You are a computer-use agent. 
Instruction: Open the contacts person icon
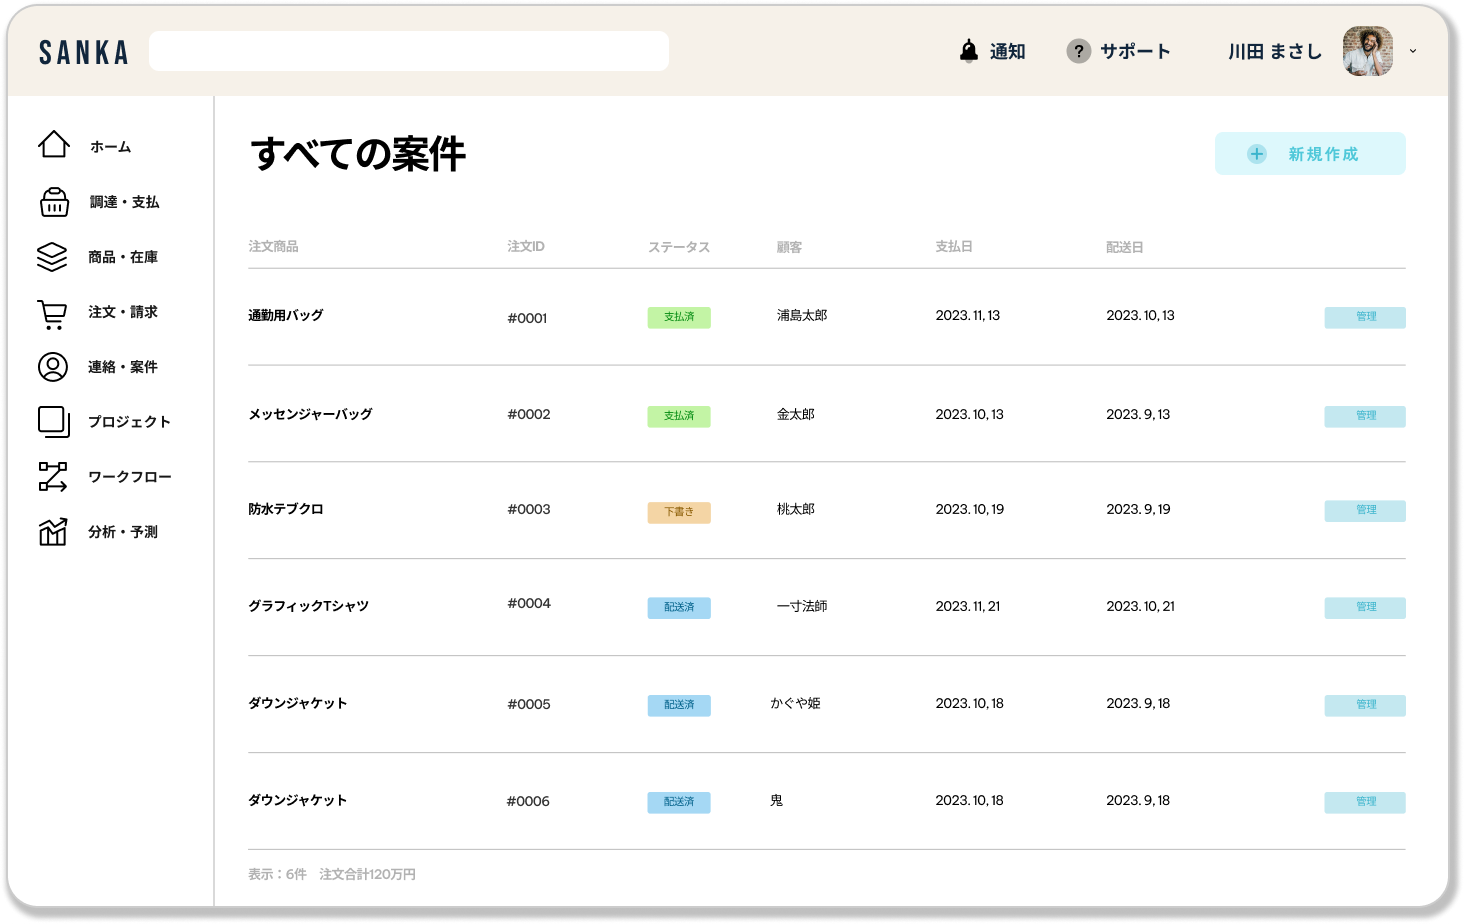pos(53,367)
